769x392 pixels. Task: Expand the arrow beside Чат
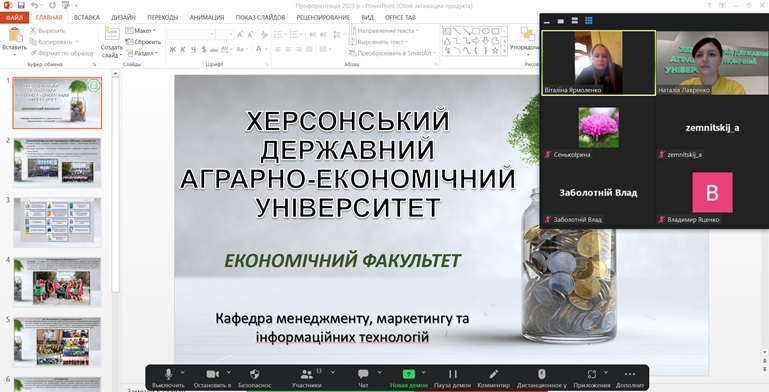tap(380, 372)
